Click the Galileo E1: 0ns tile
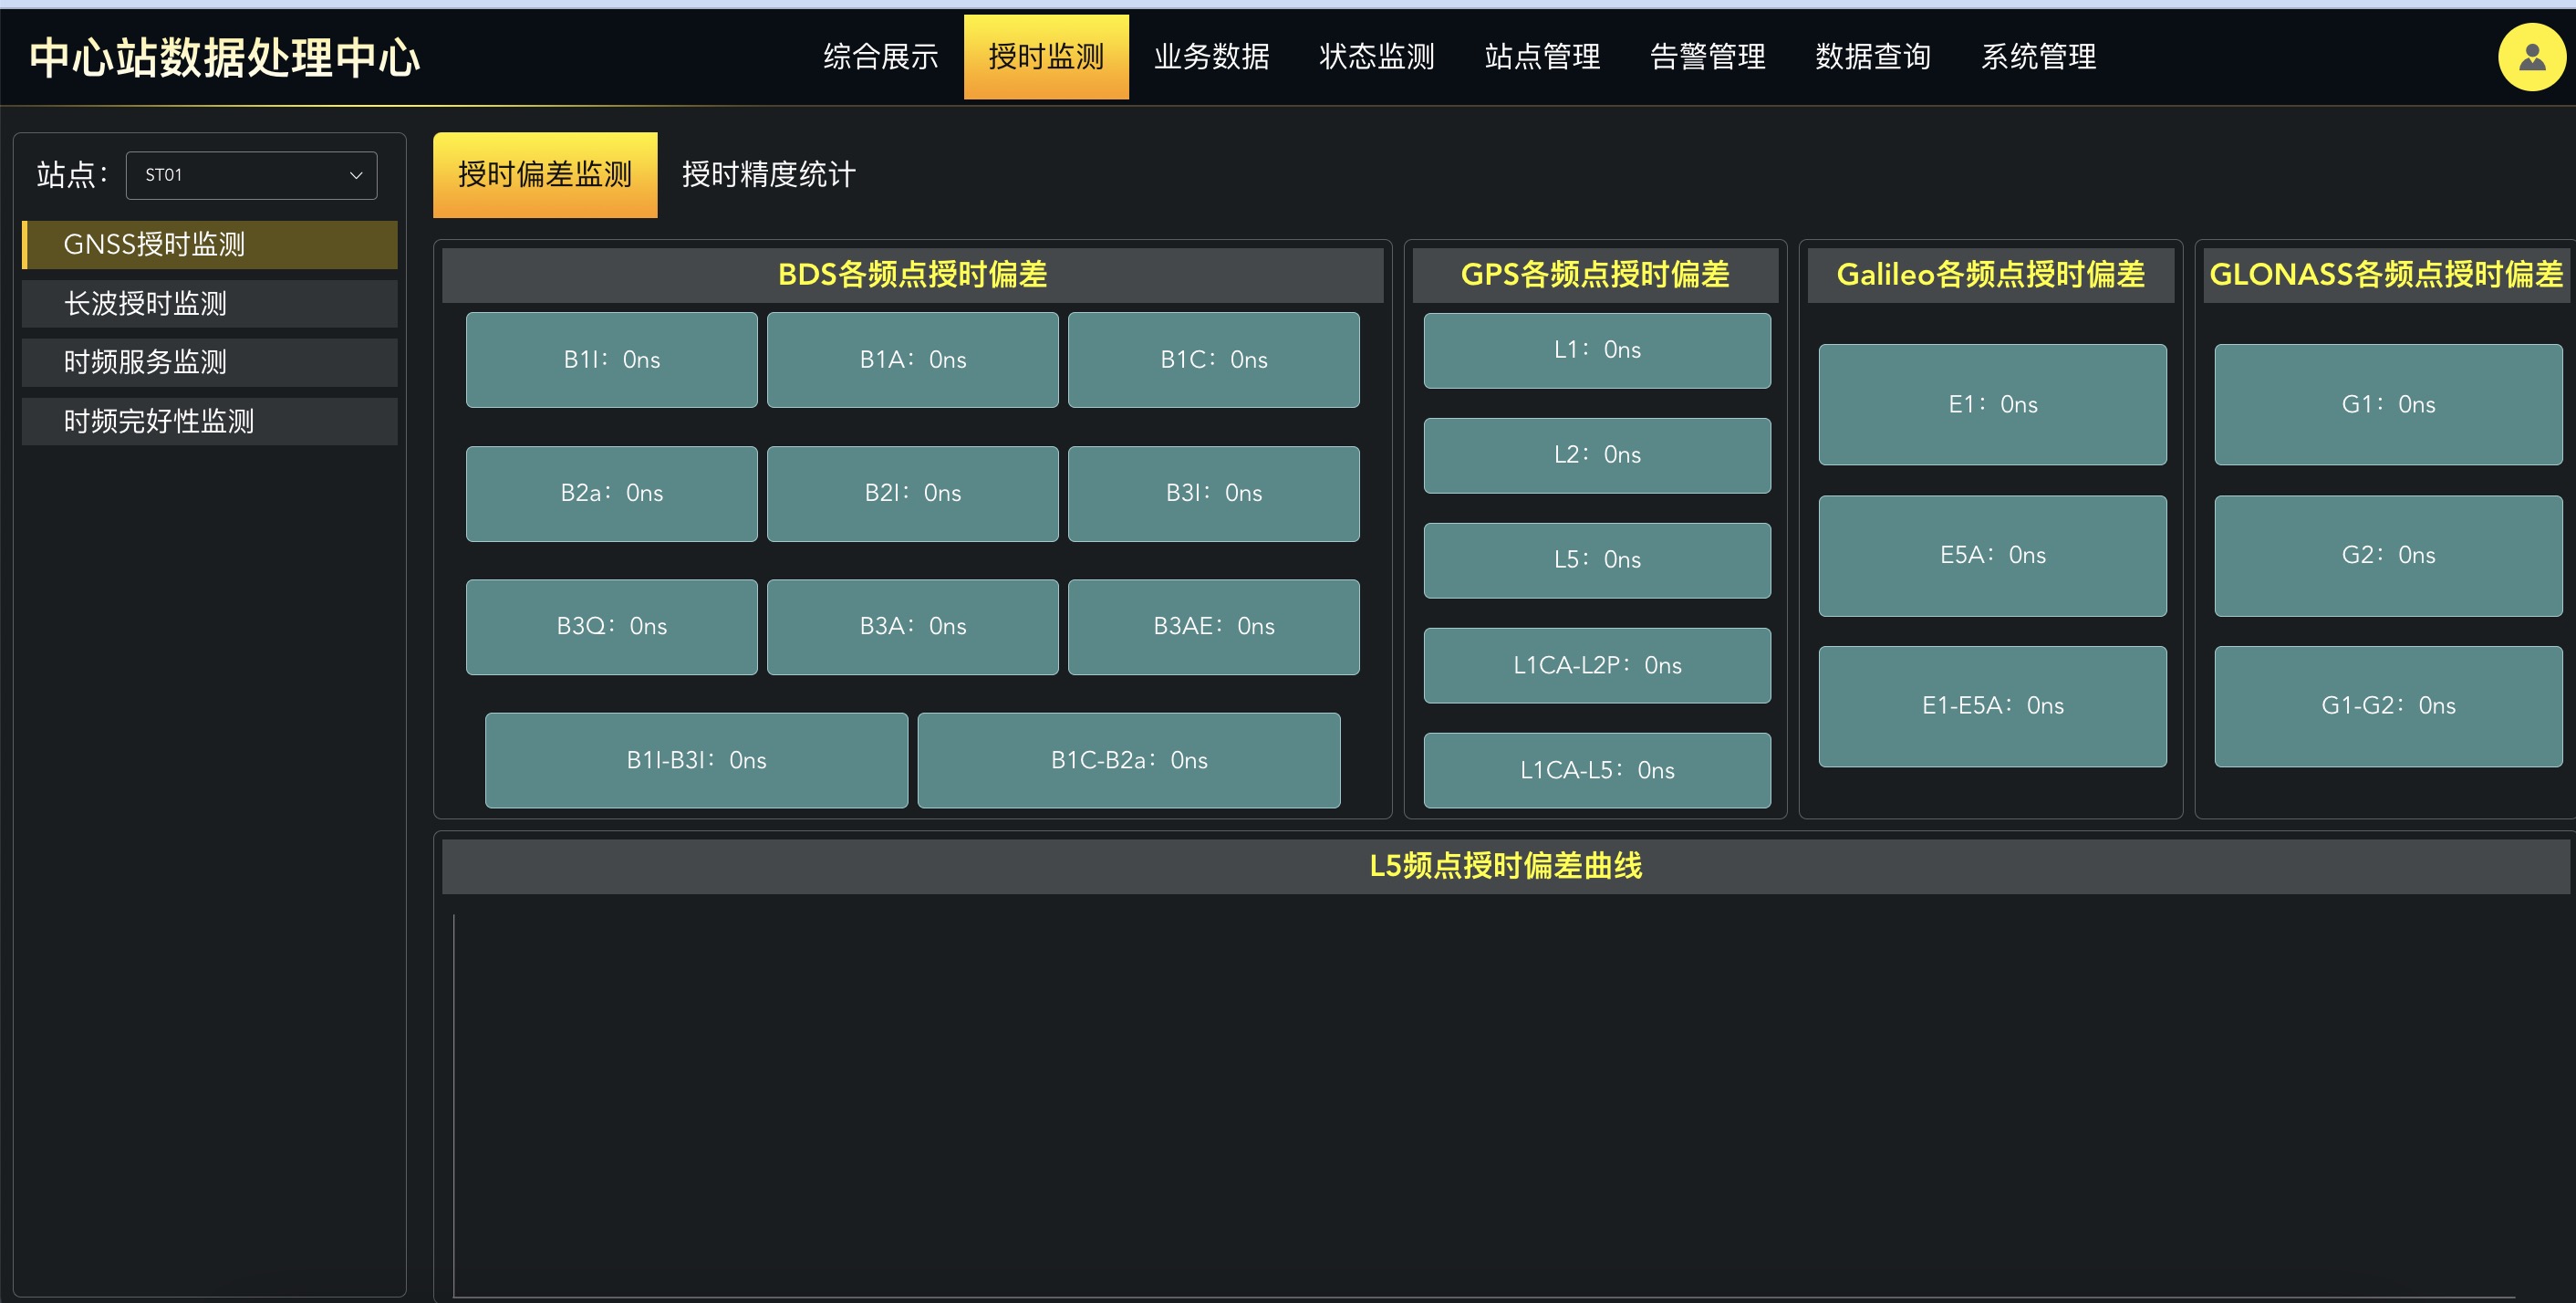The image size is (2576, 1303). [x=1992, y=405]
